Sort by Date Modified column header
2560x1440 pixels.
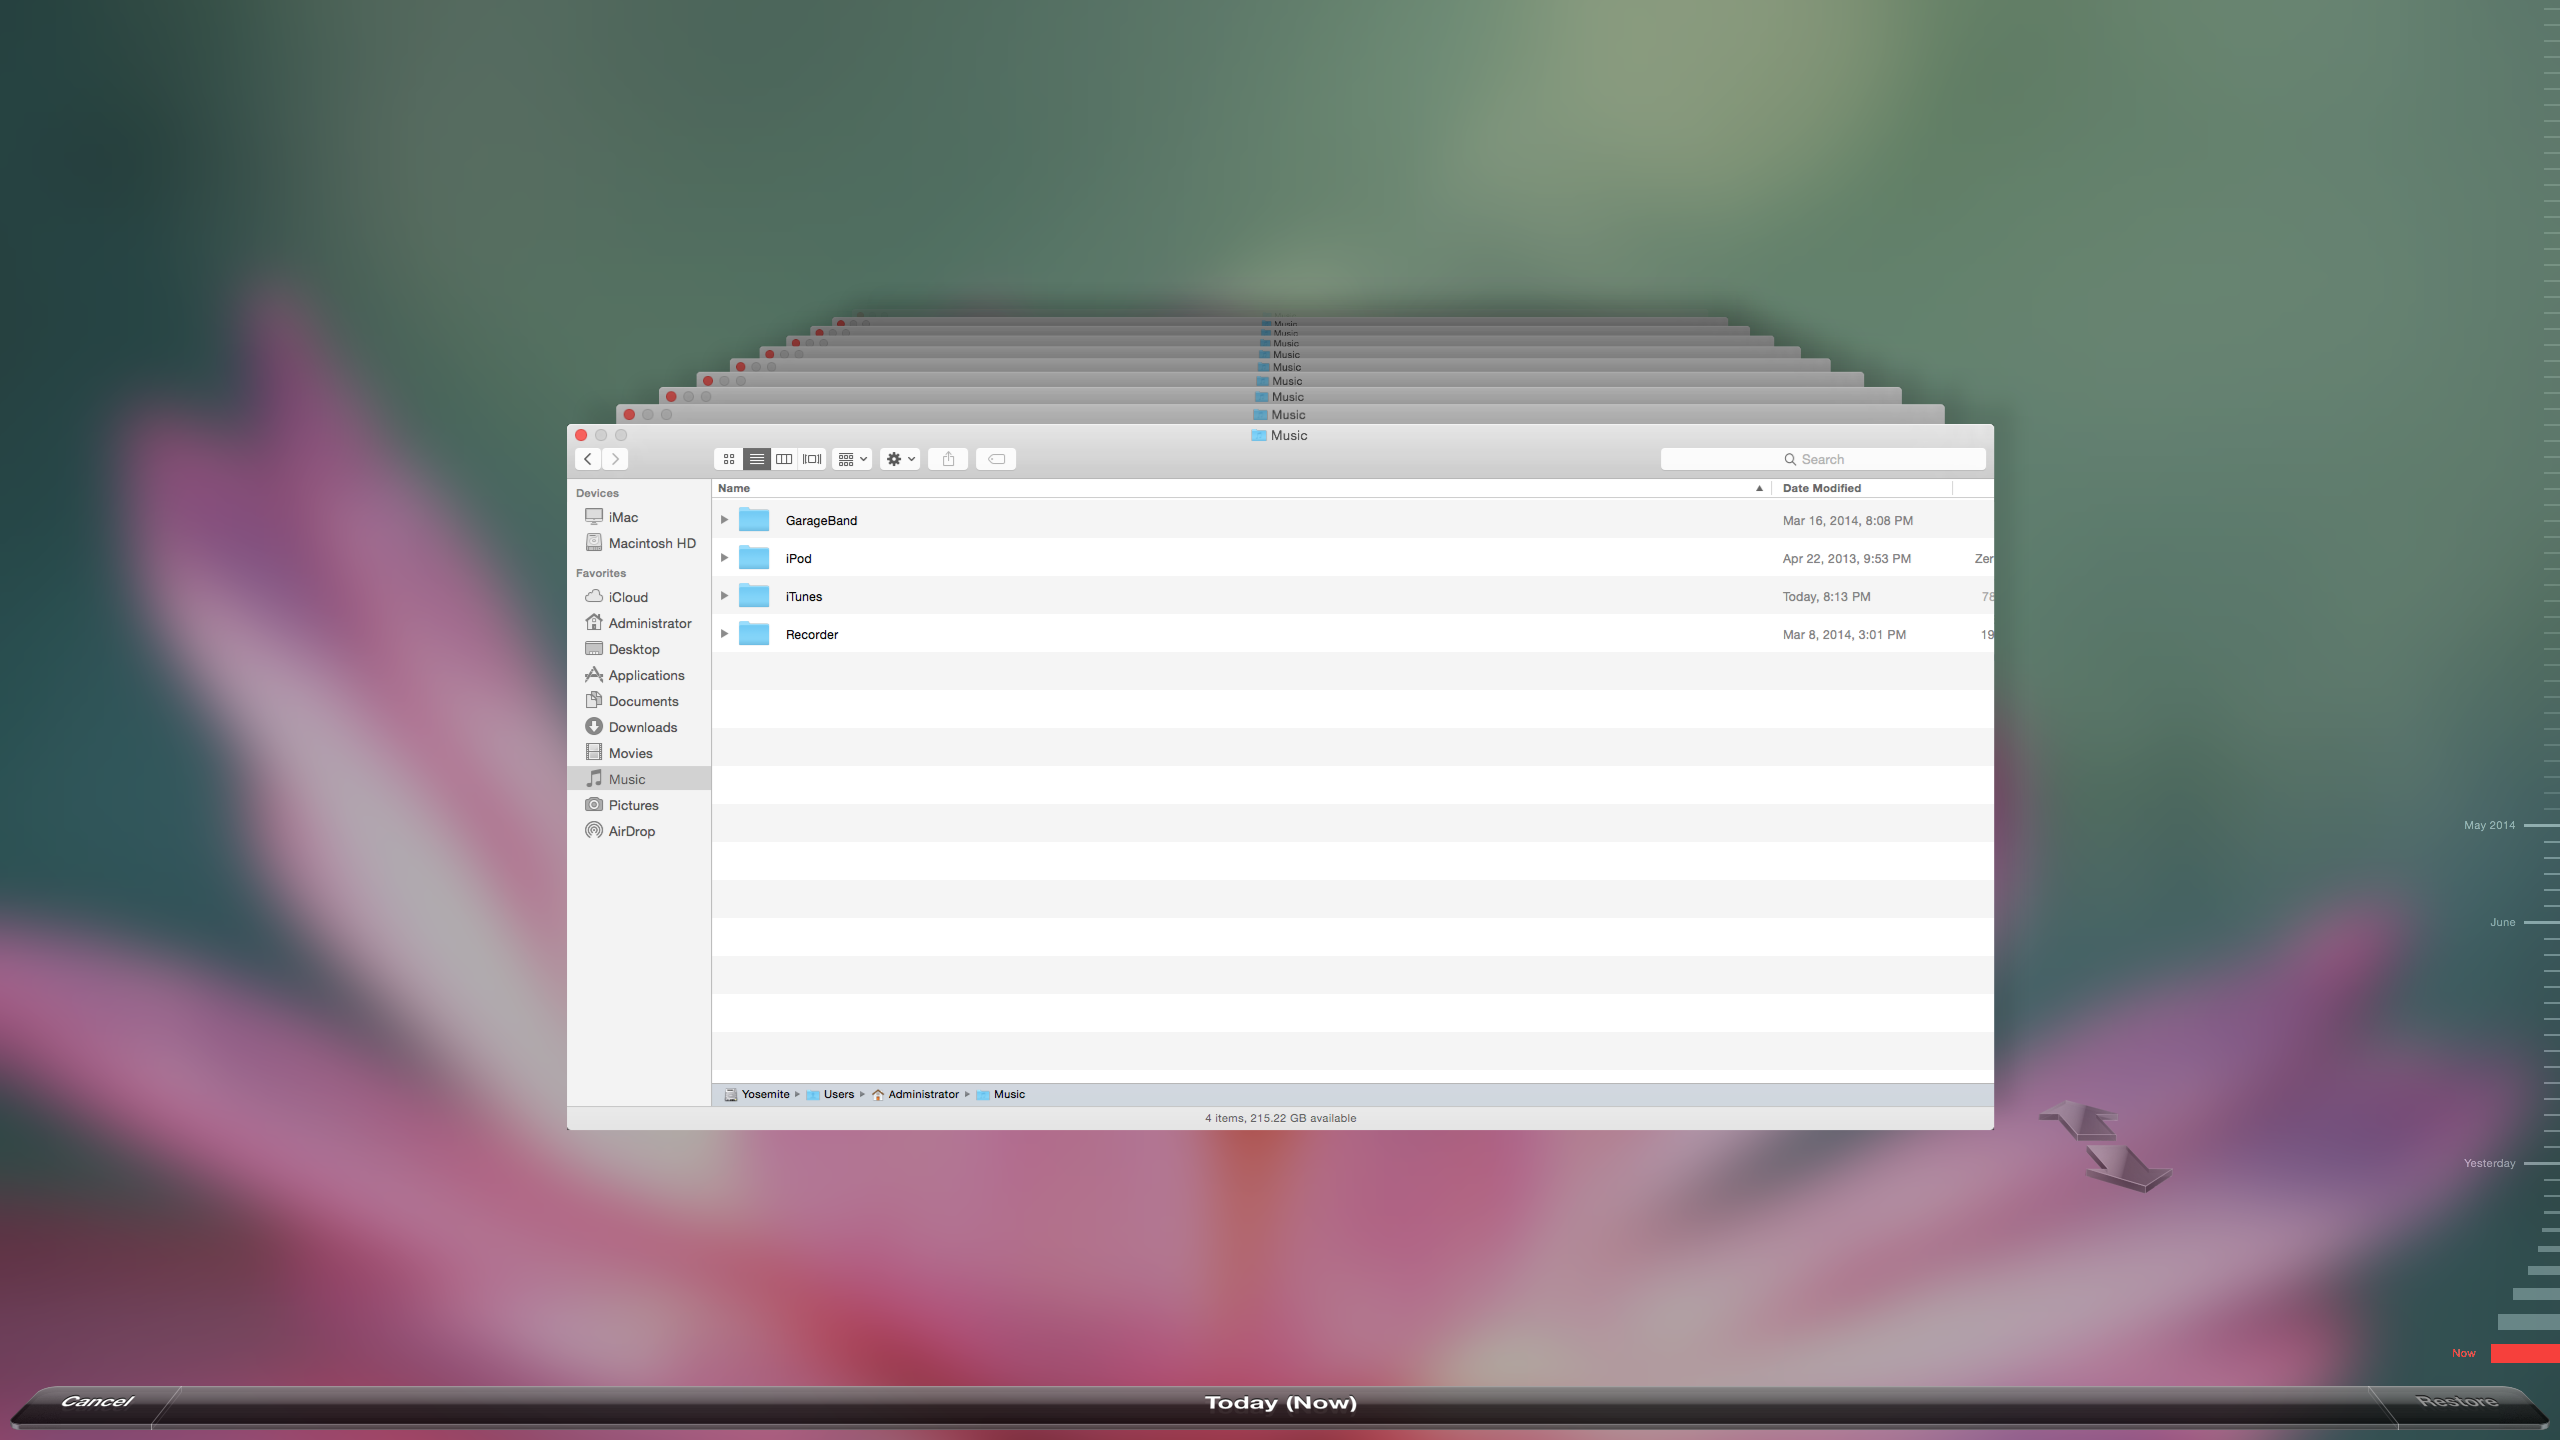[1822, 488]
